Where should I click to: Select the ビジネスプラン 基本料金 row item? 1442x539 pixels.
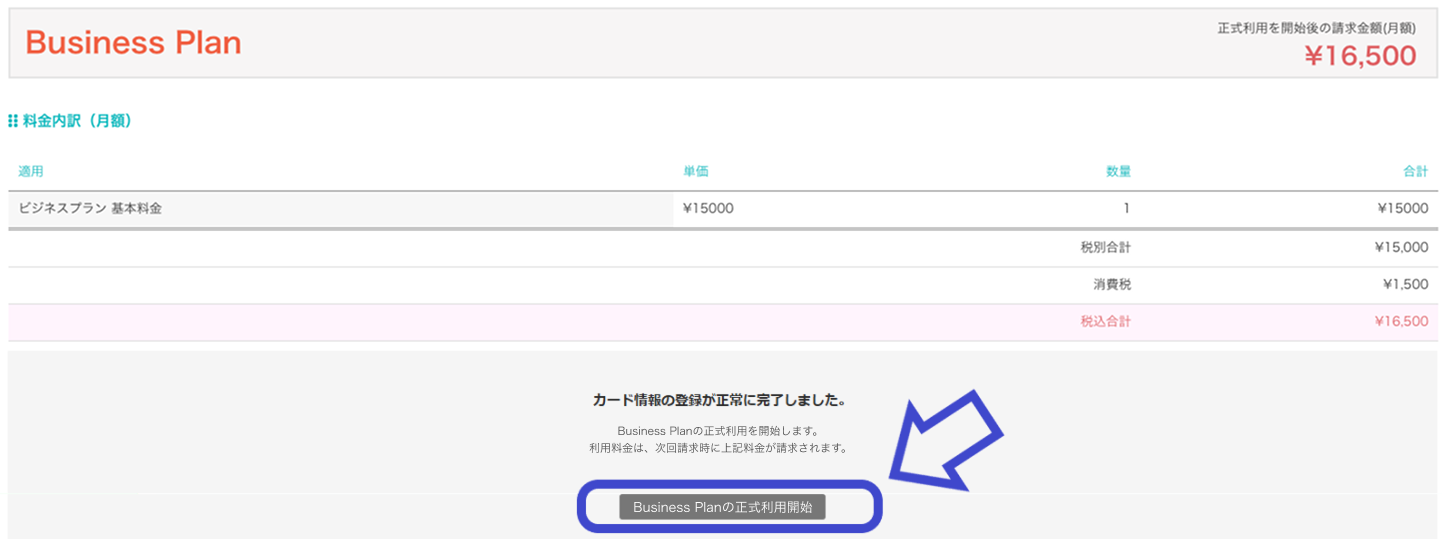coord(90,209)
